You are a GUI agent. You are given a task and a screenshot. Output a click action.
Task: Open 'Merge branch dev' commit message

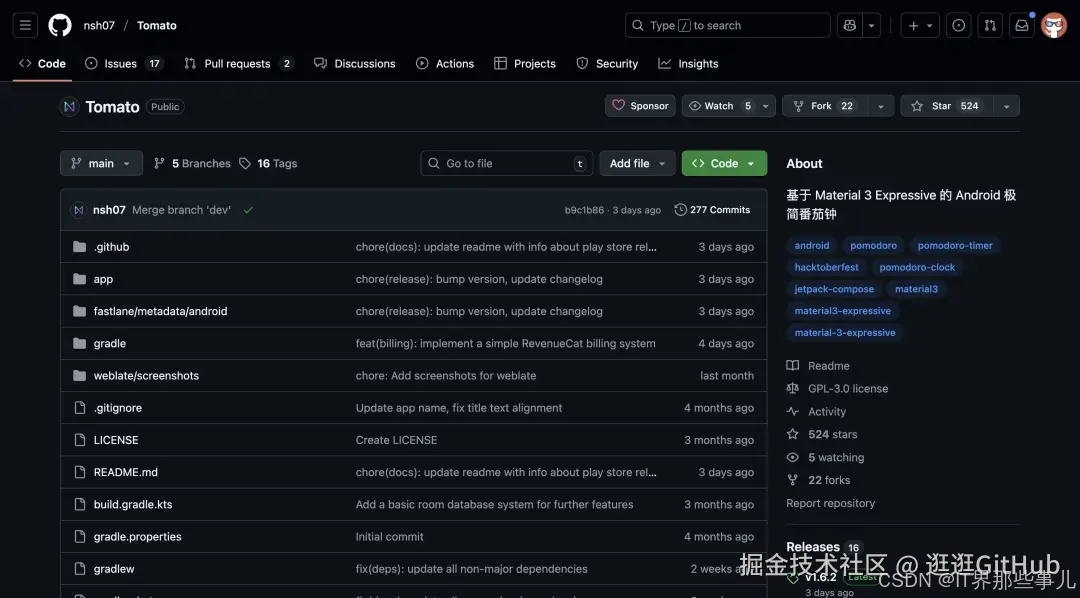click(x=181, y=210)
